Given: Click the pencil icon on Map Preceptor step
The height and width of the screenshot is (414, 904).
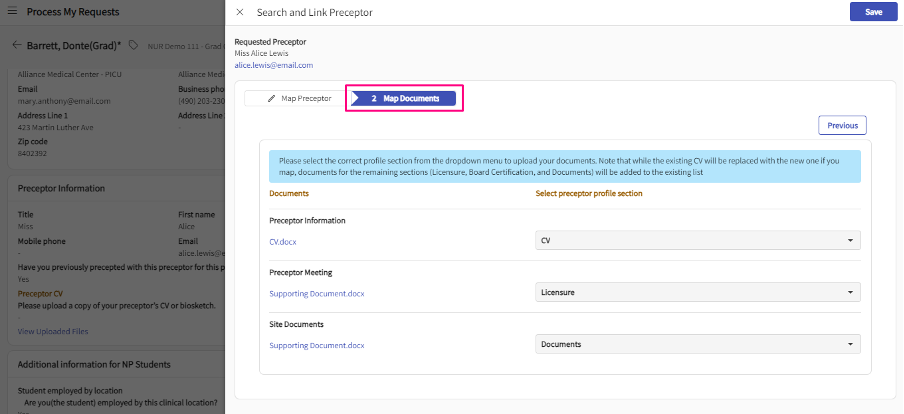Looking at the screenshot, I should [x=269, y=98].
